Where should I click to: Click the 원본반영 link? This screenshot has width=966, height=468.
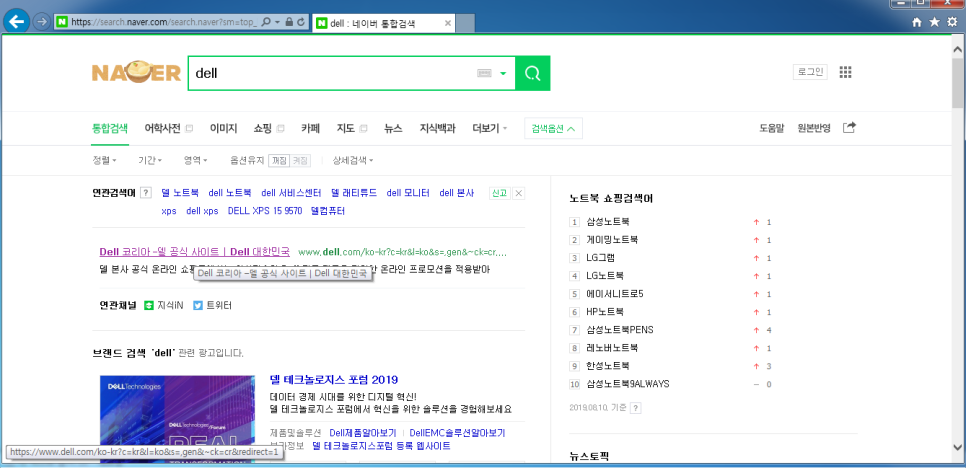coord(814,129)
